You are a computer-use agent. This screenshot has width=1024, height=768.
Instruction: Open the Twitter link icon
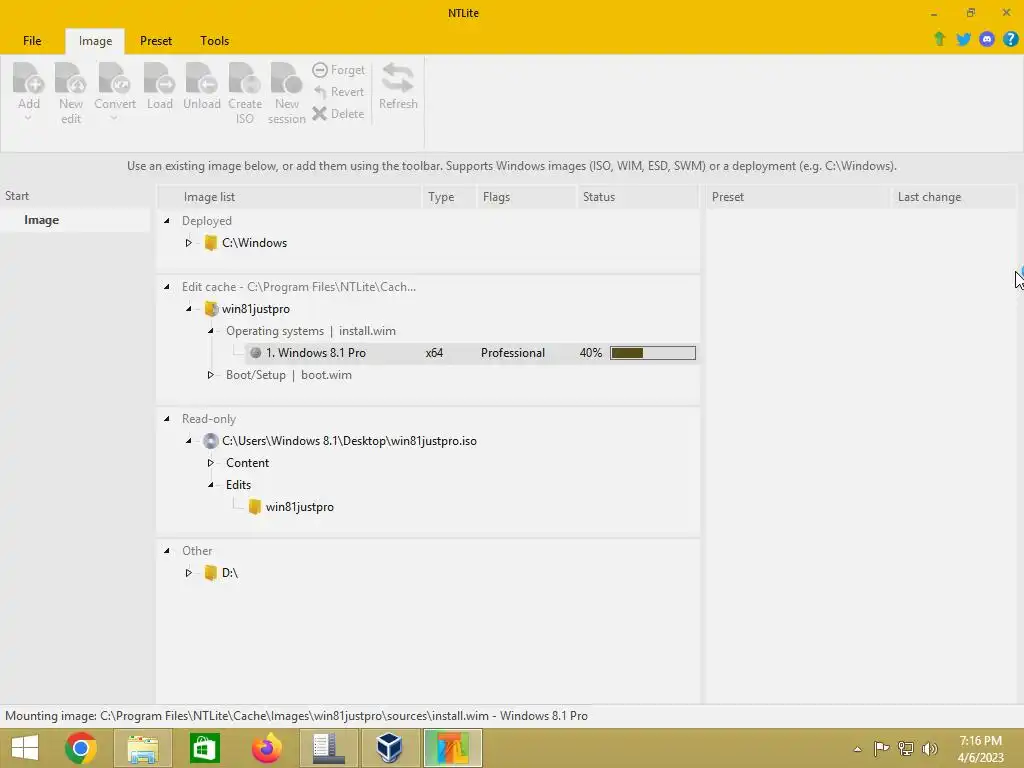pyautogui.click(x=963, y=39)
